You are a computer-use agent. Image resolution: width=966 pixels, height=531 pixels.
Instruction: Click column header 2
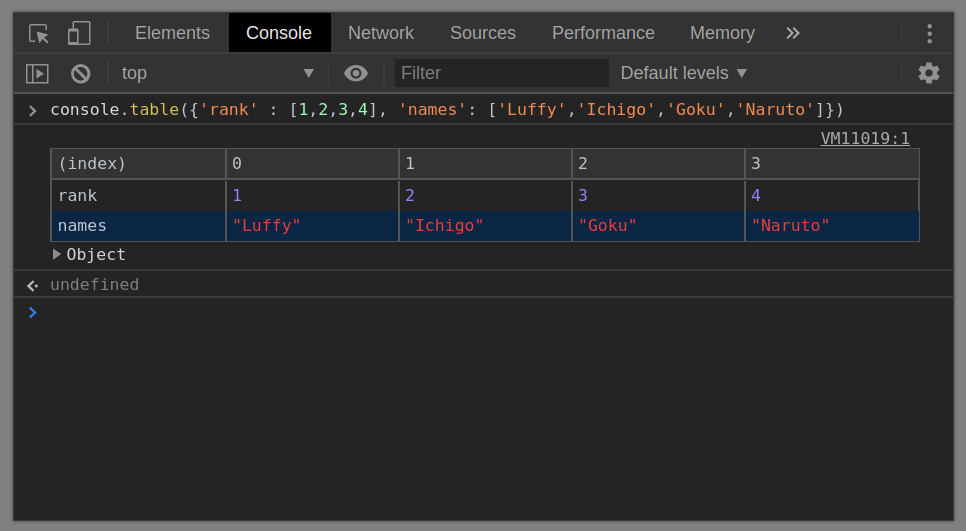pyautogui.click(x=659, y=164)
